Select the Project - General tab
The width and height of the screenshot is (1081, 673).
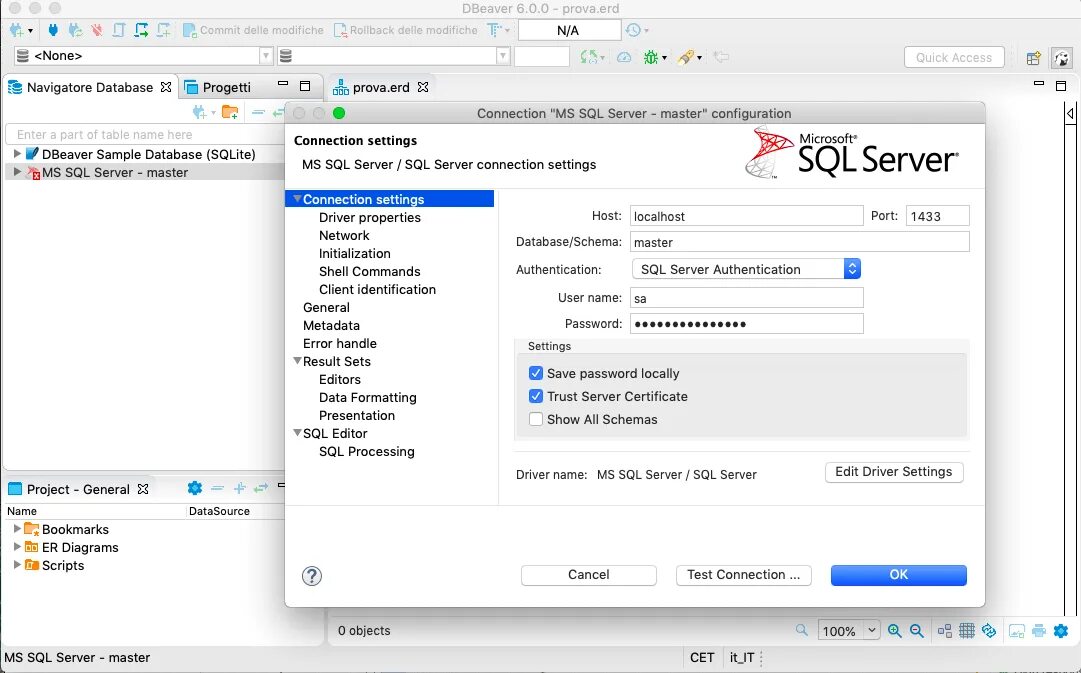click(x=77, y=489)
